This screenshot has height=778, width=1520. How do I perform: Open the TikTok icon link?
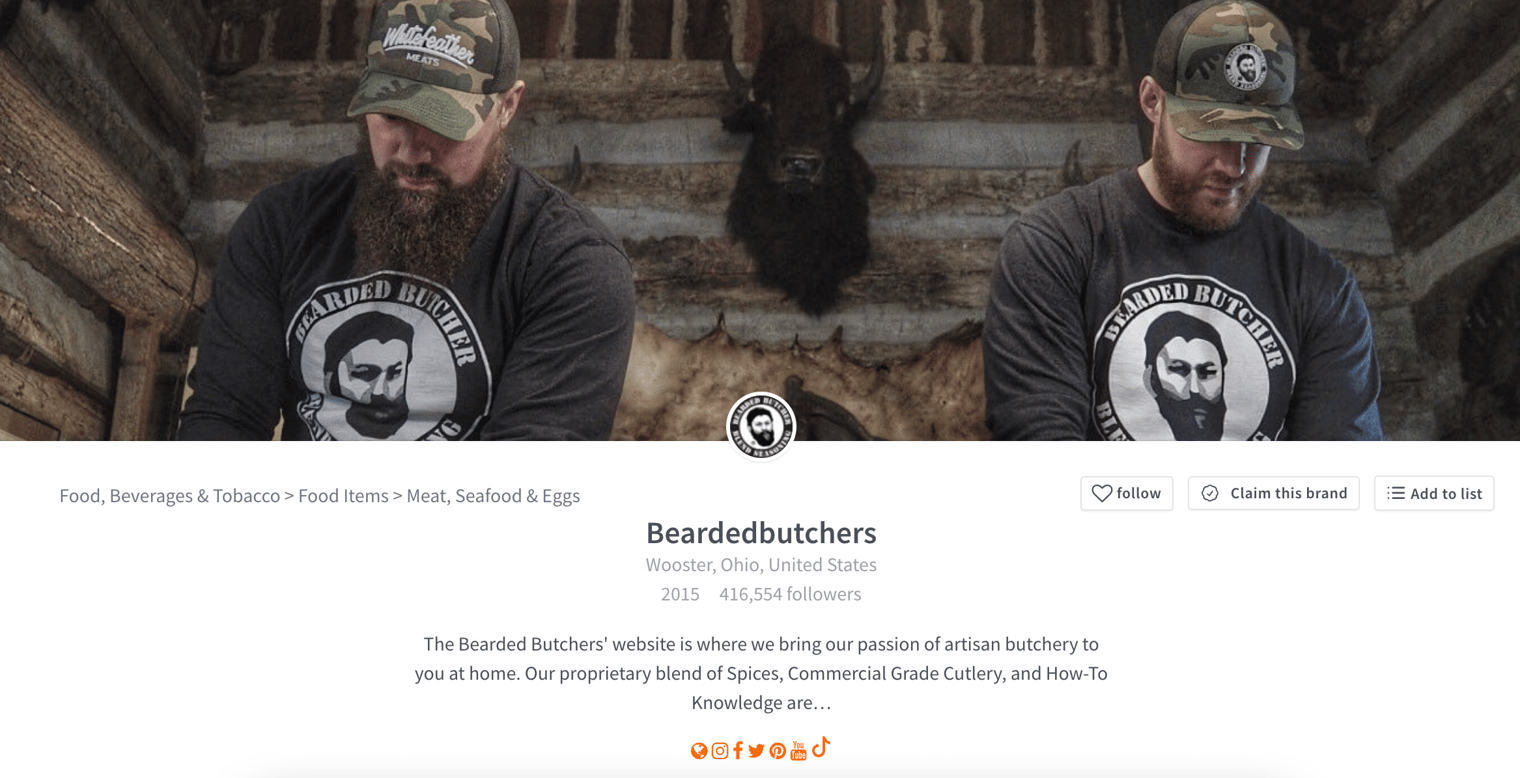tap(821, 747)
